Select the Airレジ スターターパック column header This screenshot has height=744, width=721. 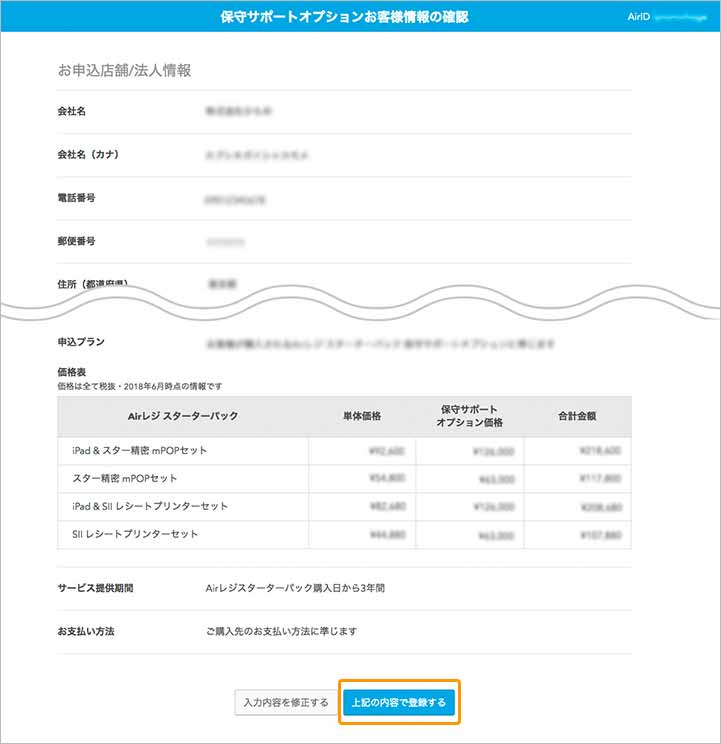pyautogui.click(x=184, y=415)
